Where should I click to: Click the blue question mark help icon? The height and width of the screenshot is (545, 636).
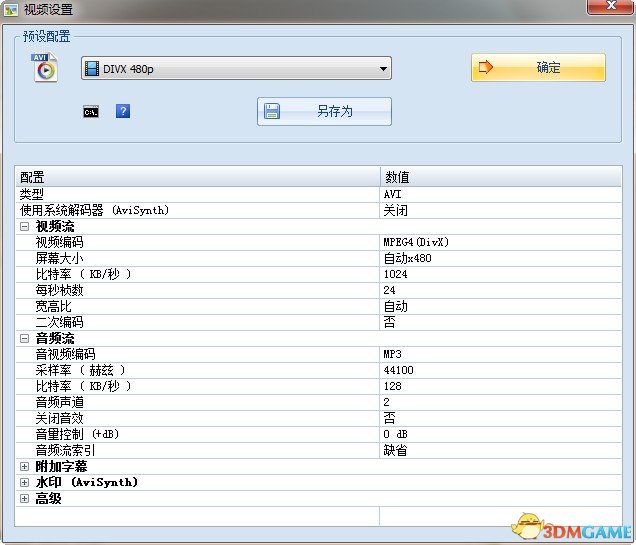[x=123, y=111]
